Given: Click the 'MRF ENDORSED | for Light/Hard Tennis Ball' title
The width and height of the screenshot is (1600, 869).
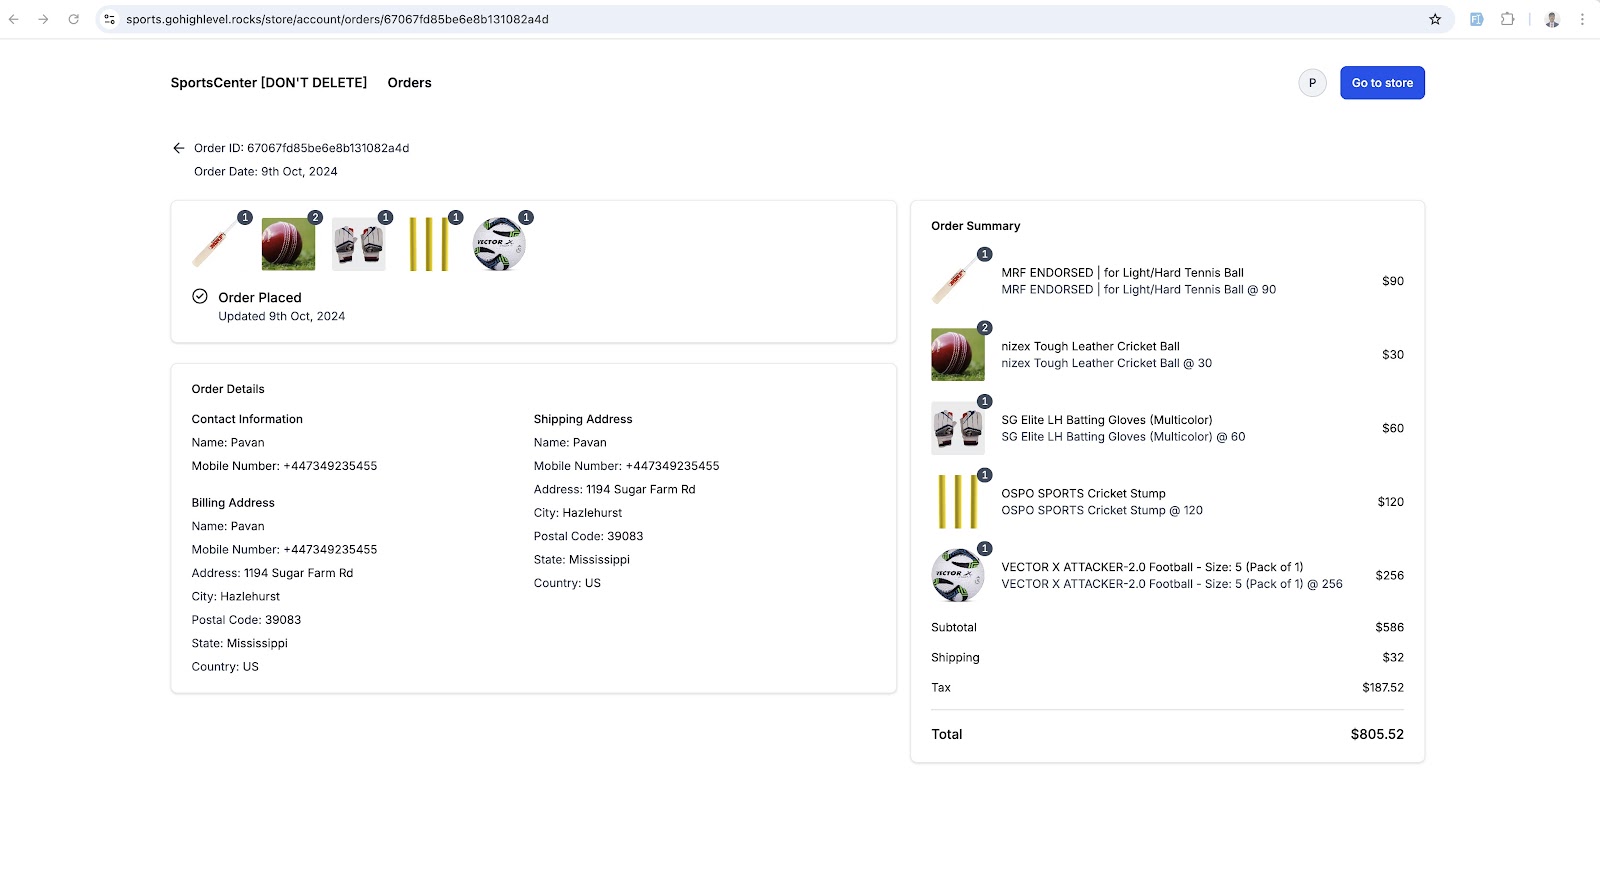Looking at the screenshot, I should 1122,272.
